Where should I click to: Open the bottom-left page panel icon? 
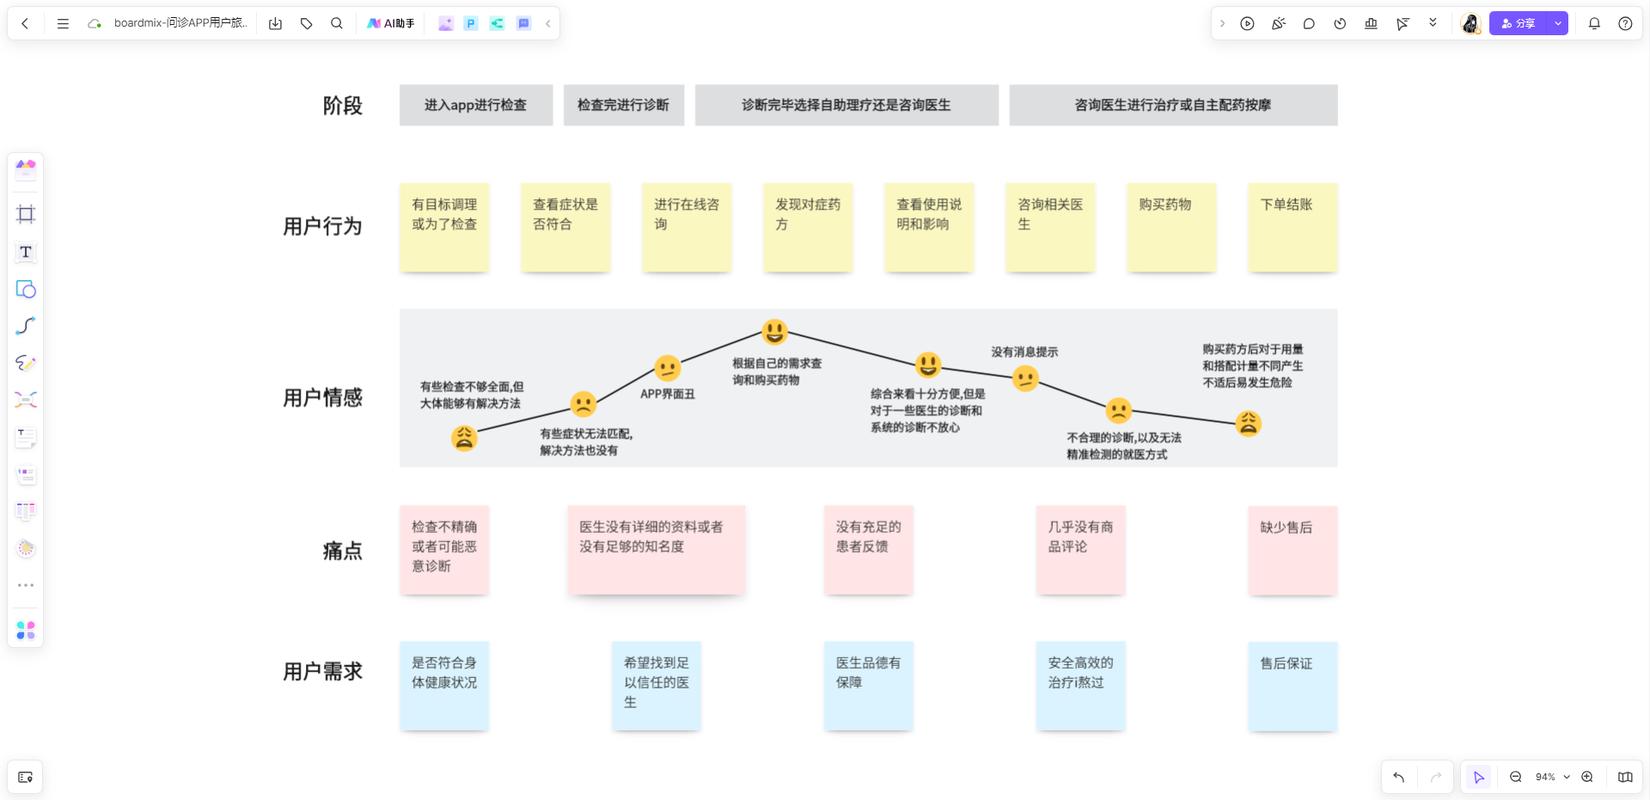26,777
